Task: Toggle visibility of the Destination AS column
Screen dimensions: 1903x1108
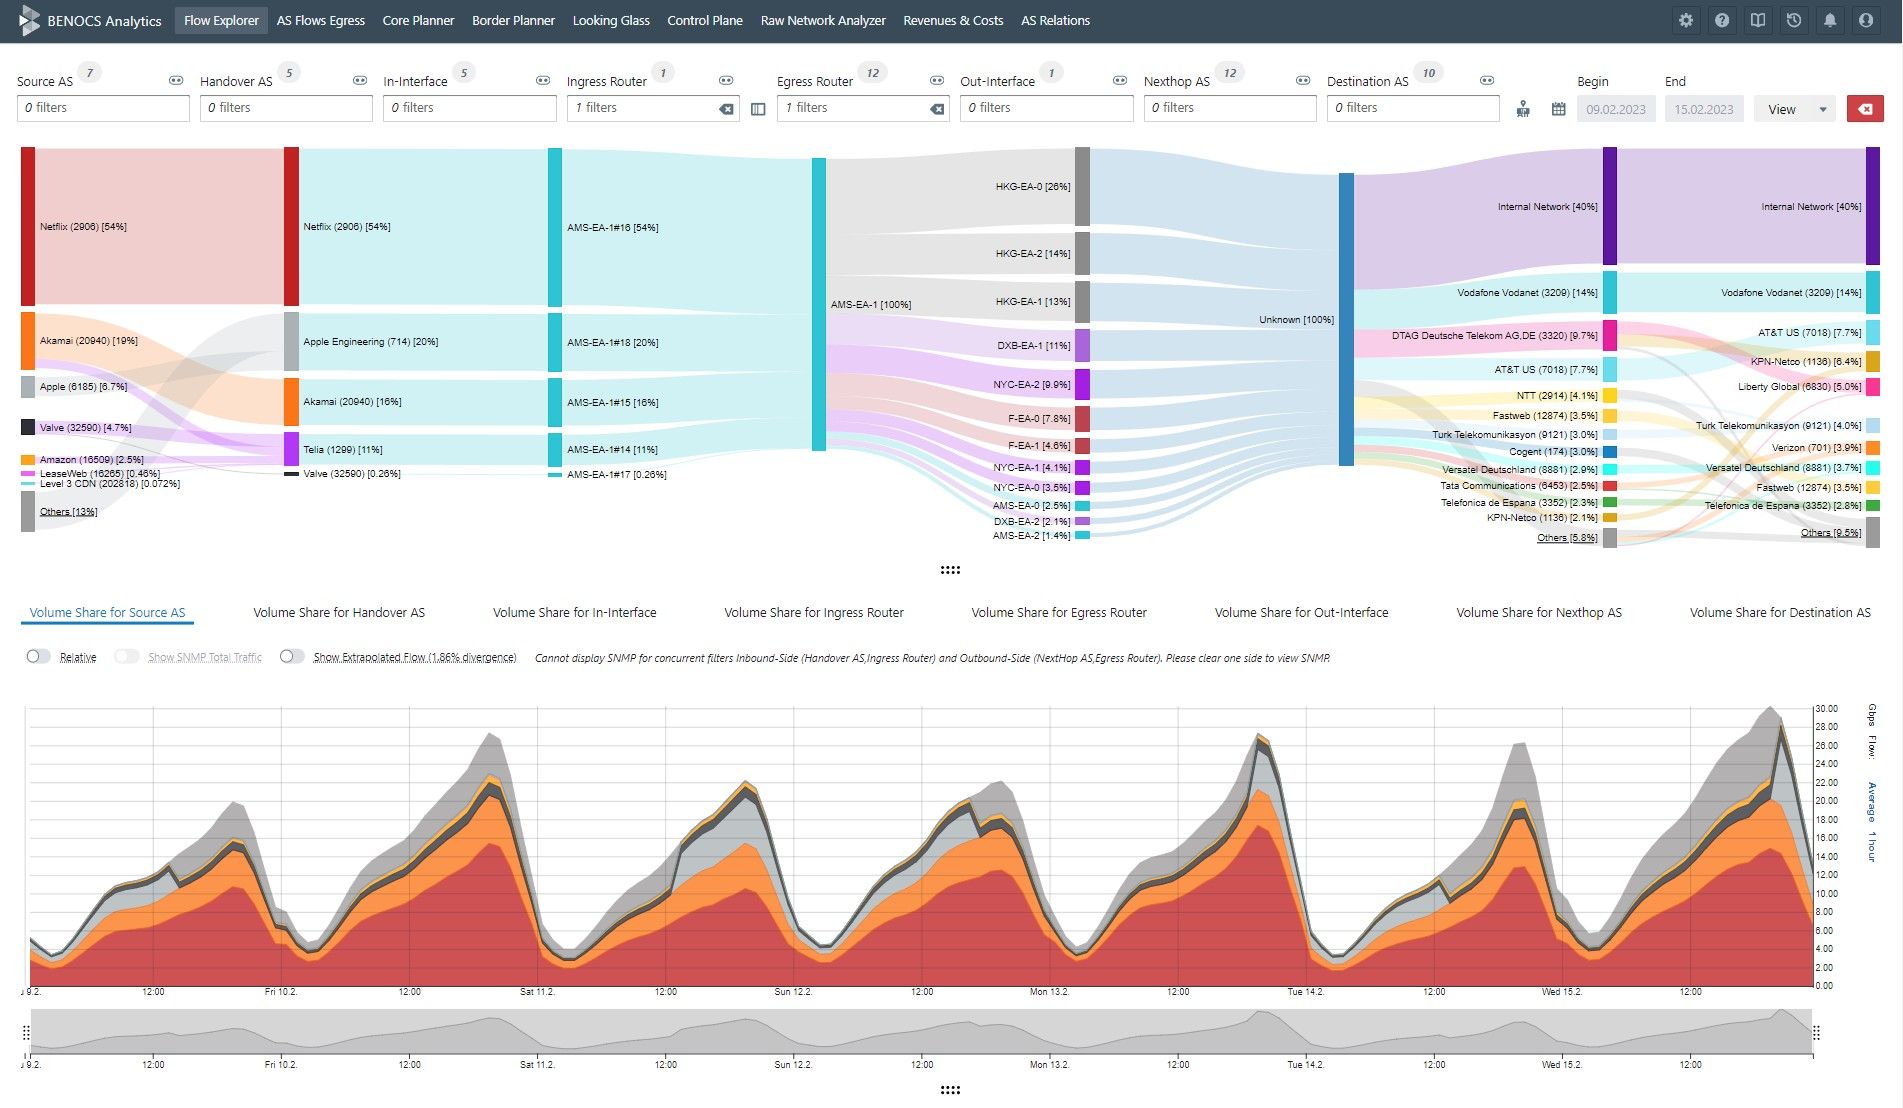Action: (x=1487, y=80)
